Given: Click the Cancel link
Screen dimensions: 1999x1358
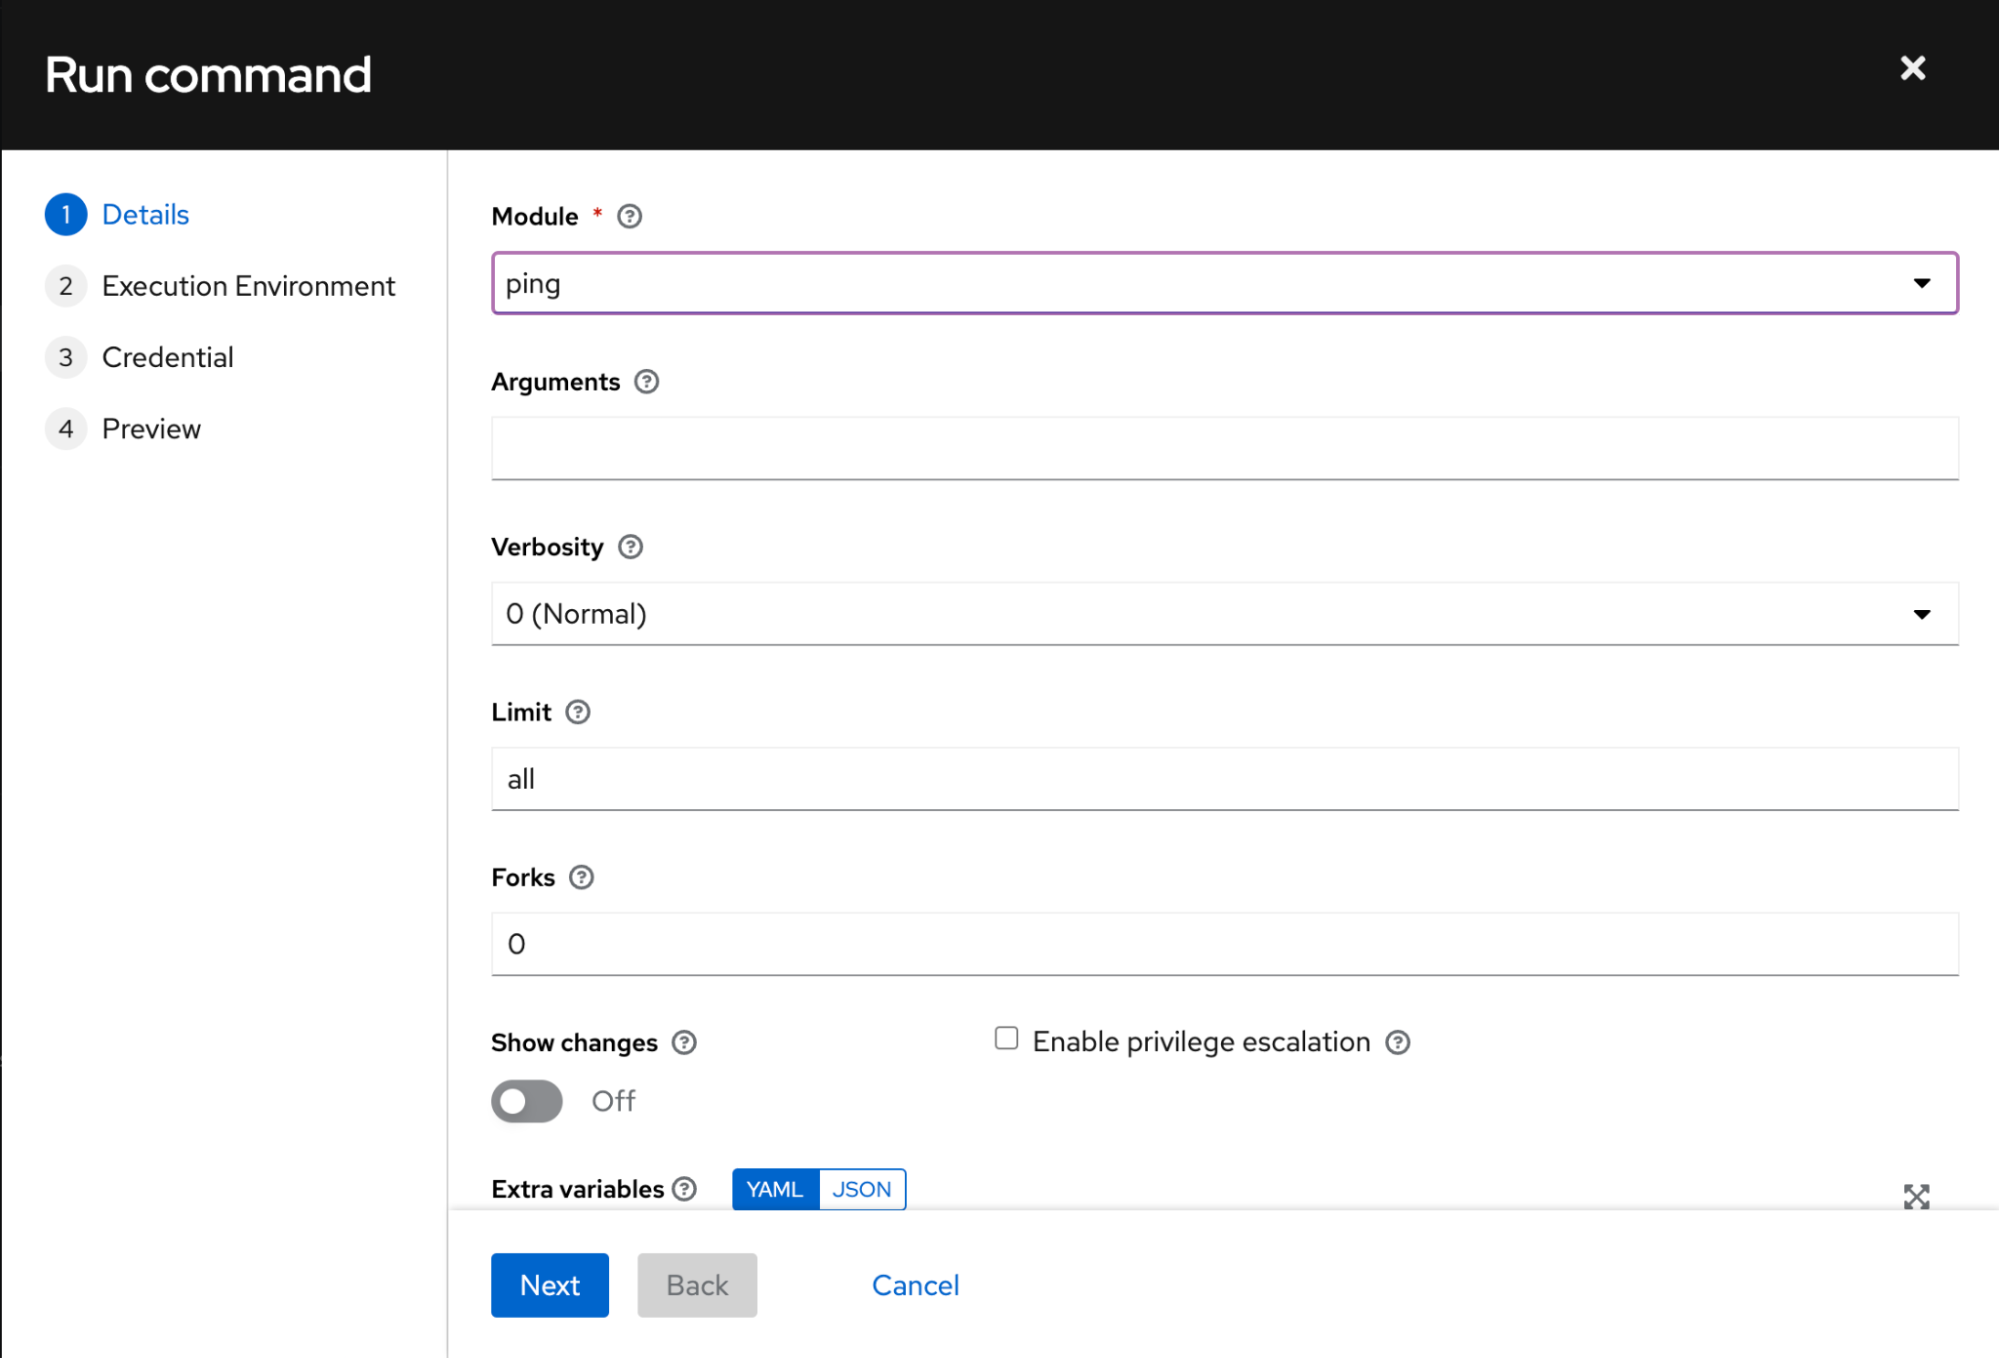Looking at the screenshot, I should (915, 1285).
